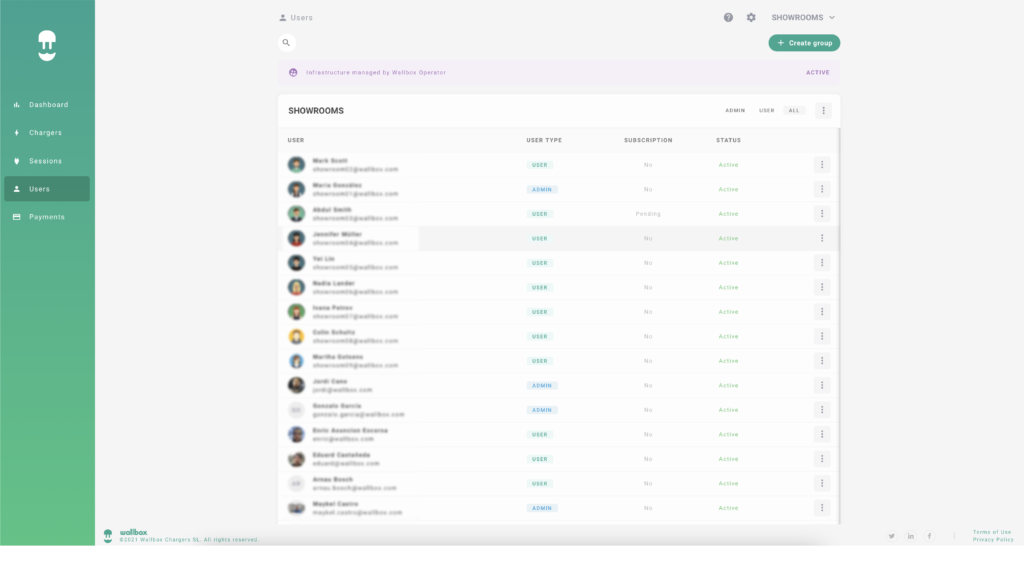Click Mark Scott's avatar
The width and height of the screenshot is (1024, 562).
[x=296, y=164]
